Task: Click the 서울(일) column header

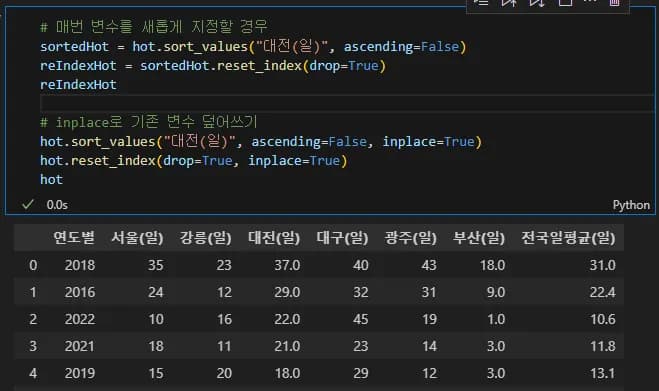Action: (x=137, y=238)
